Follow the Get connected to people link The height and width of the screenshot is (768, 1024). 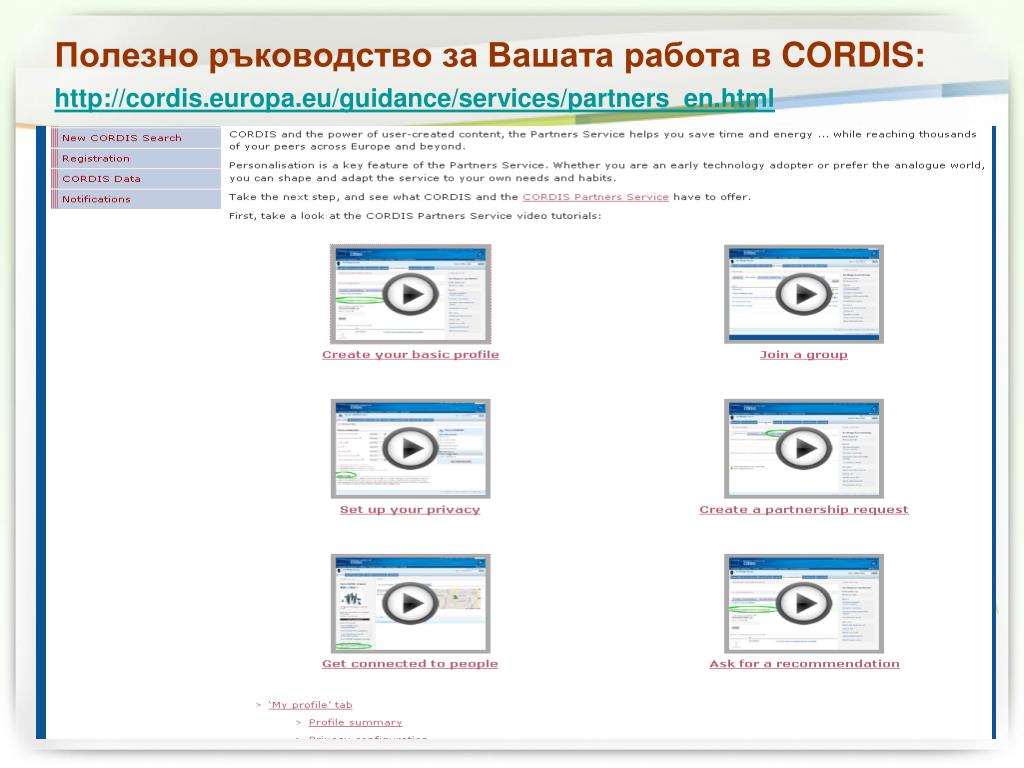(409, 664)
